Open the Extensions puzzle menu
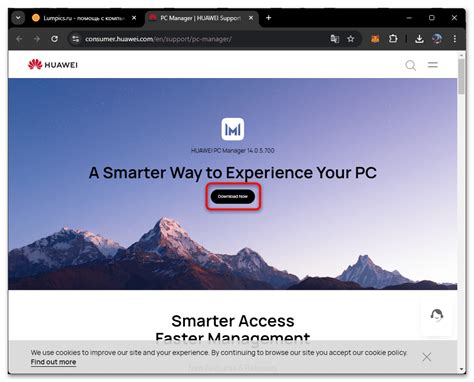 (393, 39)
